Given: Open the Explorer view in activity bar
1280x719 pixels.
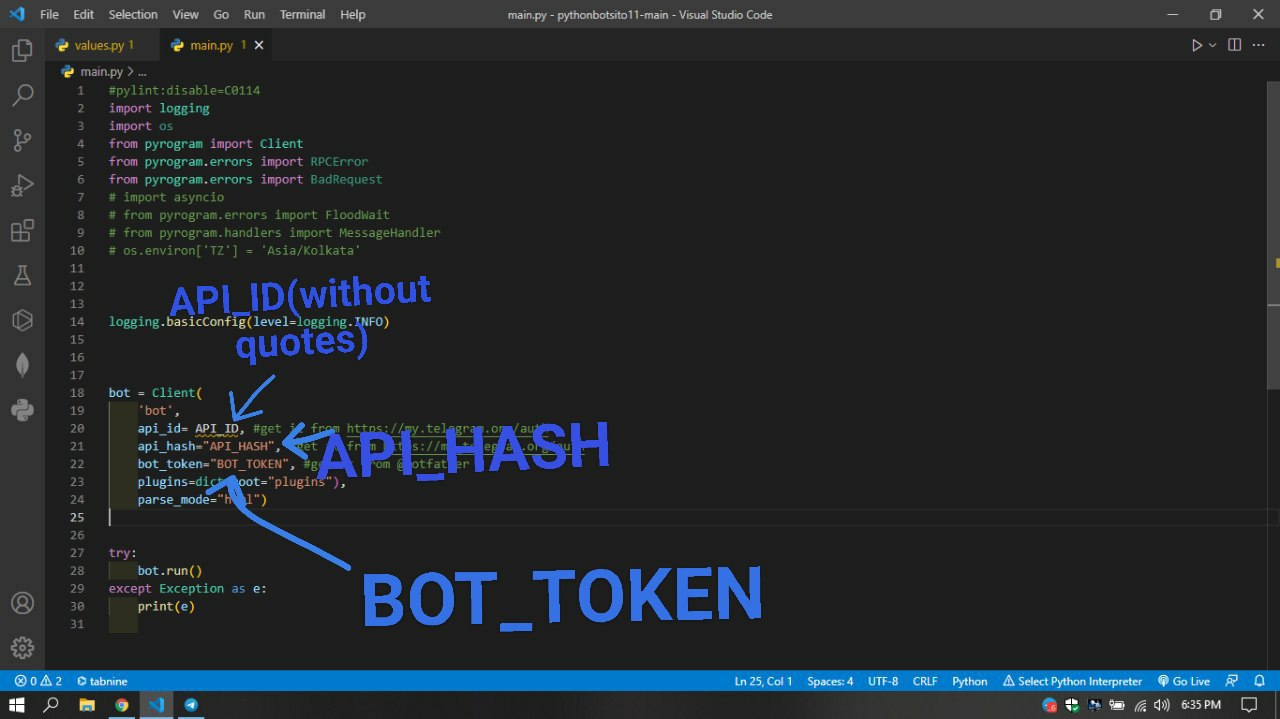Looking at the screenshot, I should tap(22, 50).
